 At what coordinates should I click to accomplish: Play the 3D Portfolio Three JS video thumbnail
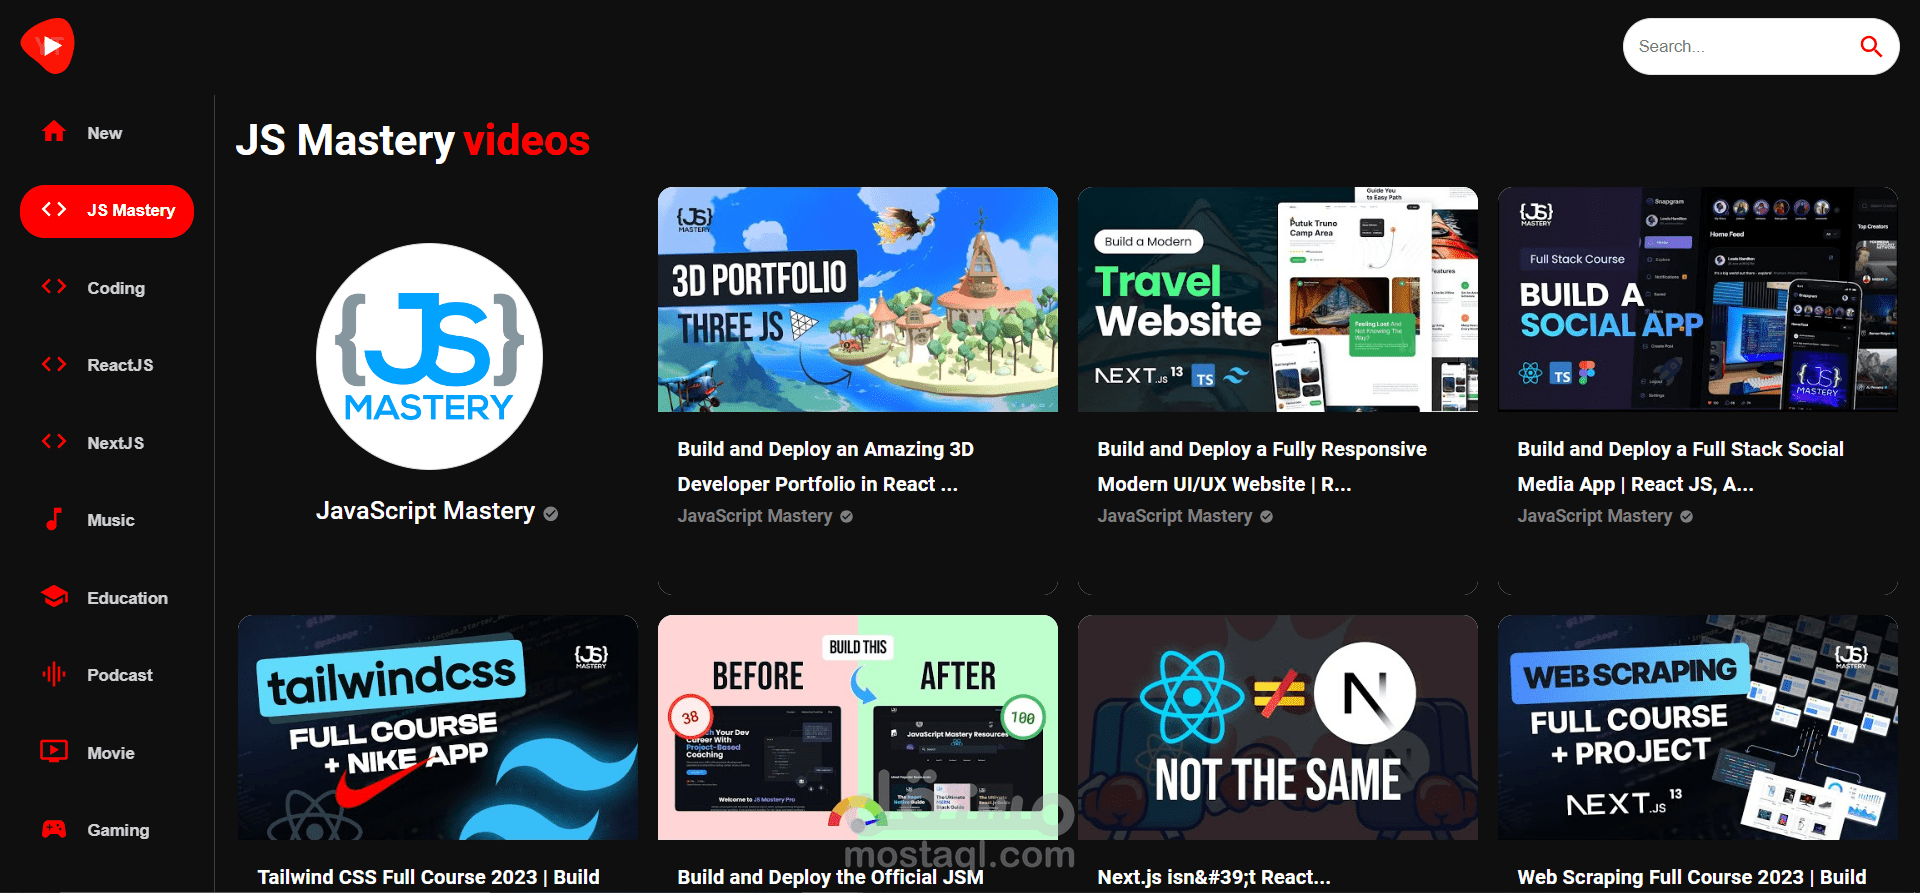coord(858,299)
